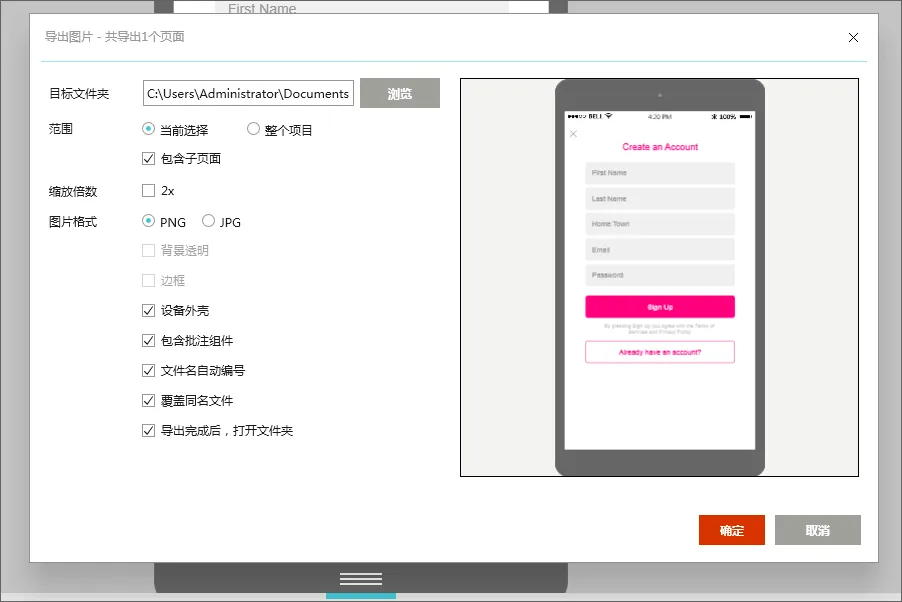Viewport: 902px width, 602px height.
Task: Click the pink Sign Up button in preview
Action: coord(660,307)
